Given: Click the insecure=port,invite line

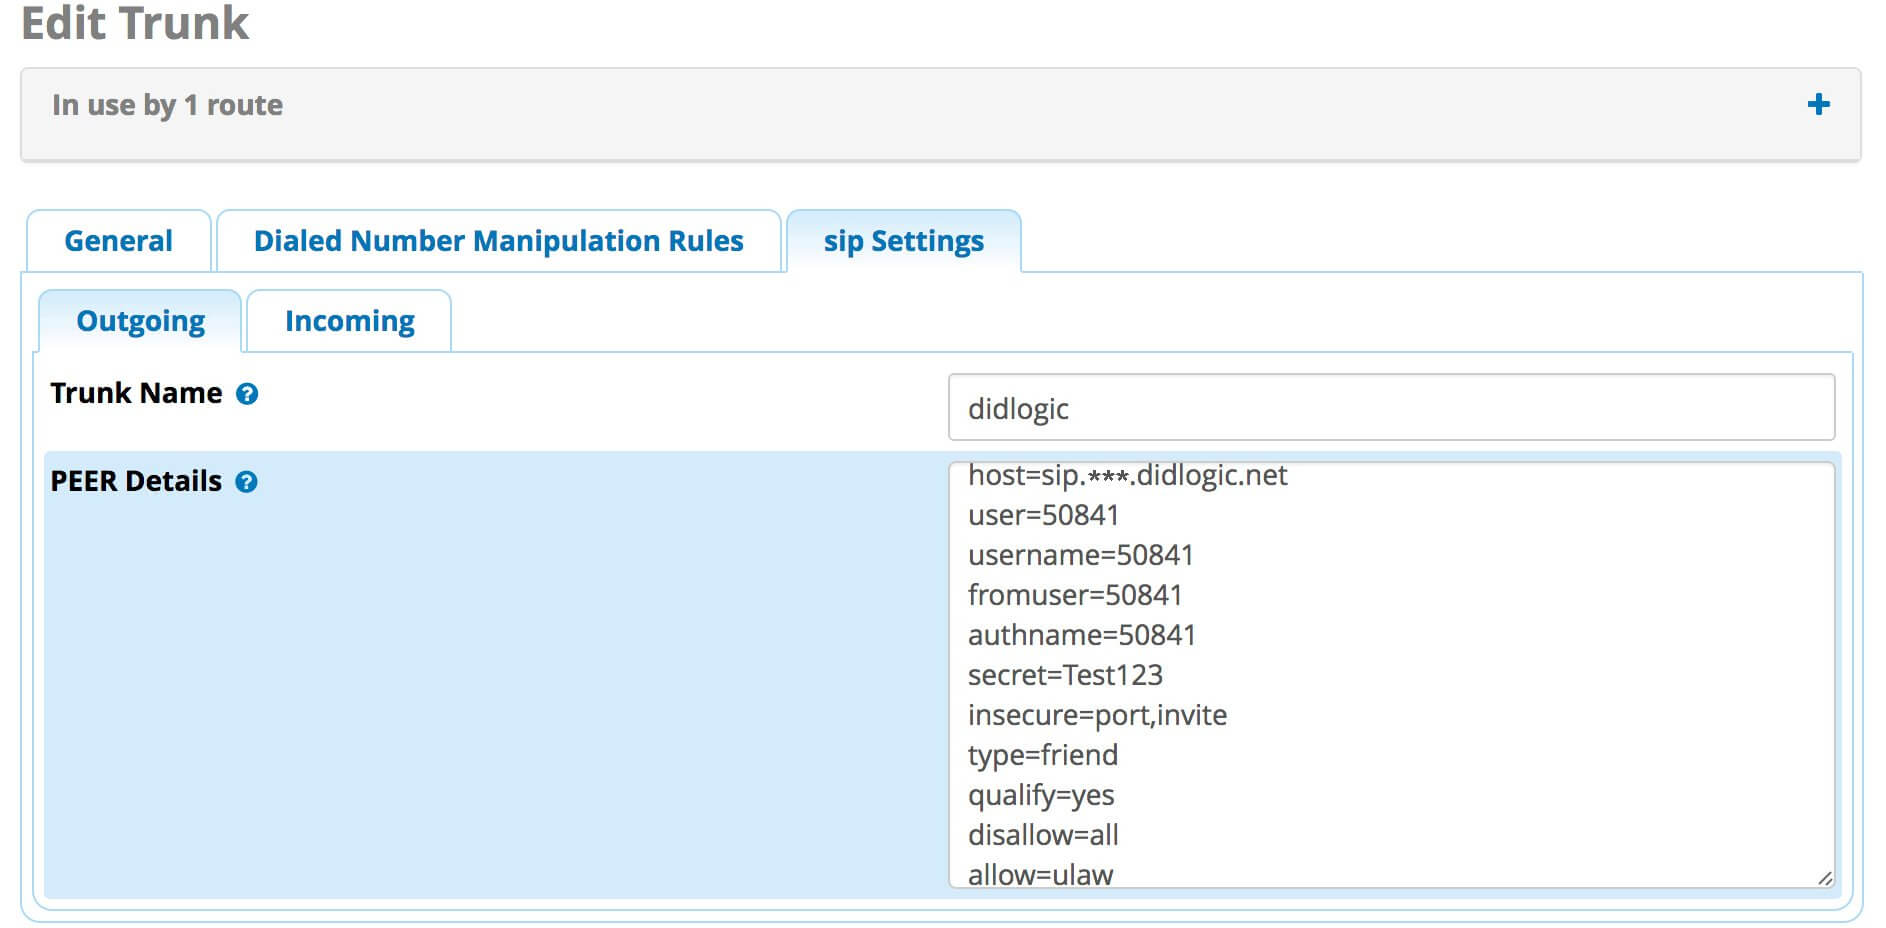Looking at the screenshot, I should [1098, 715].
